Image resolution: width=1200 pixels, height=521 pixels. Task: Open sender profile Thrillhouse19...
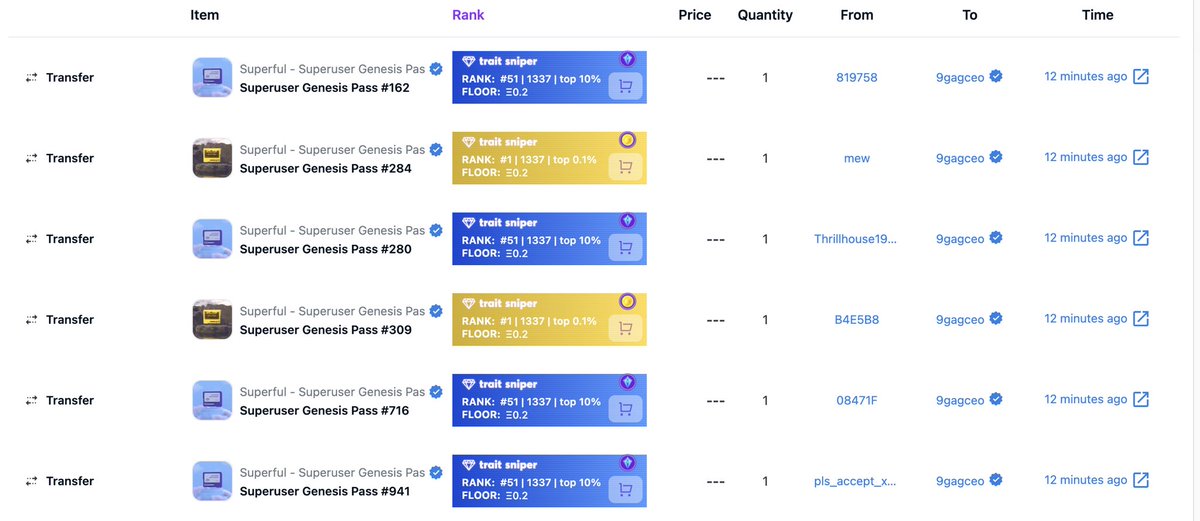click(x=856, y=239)
